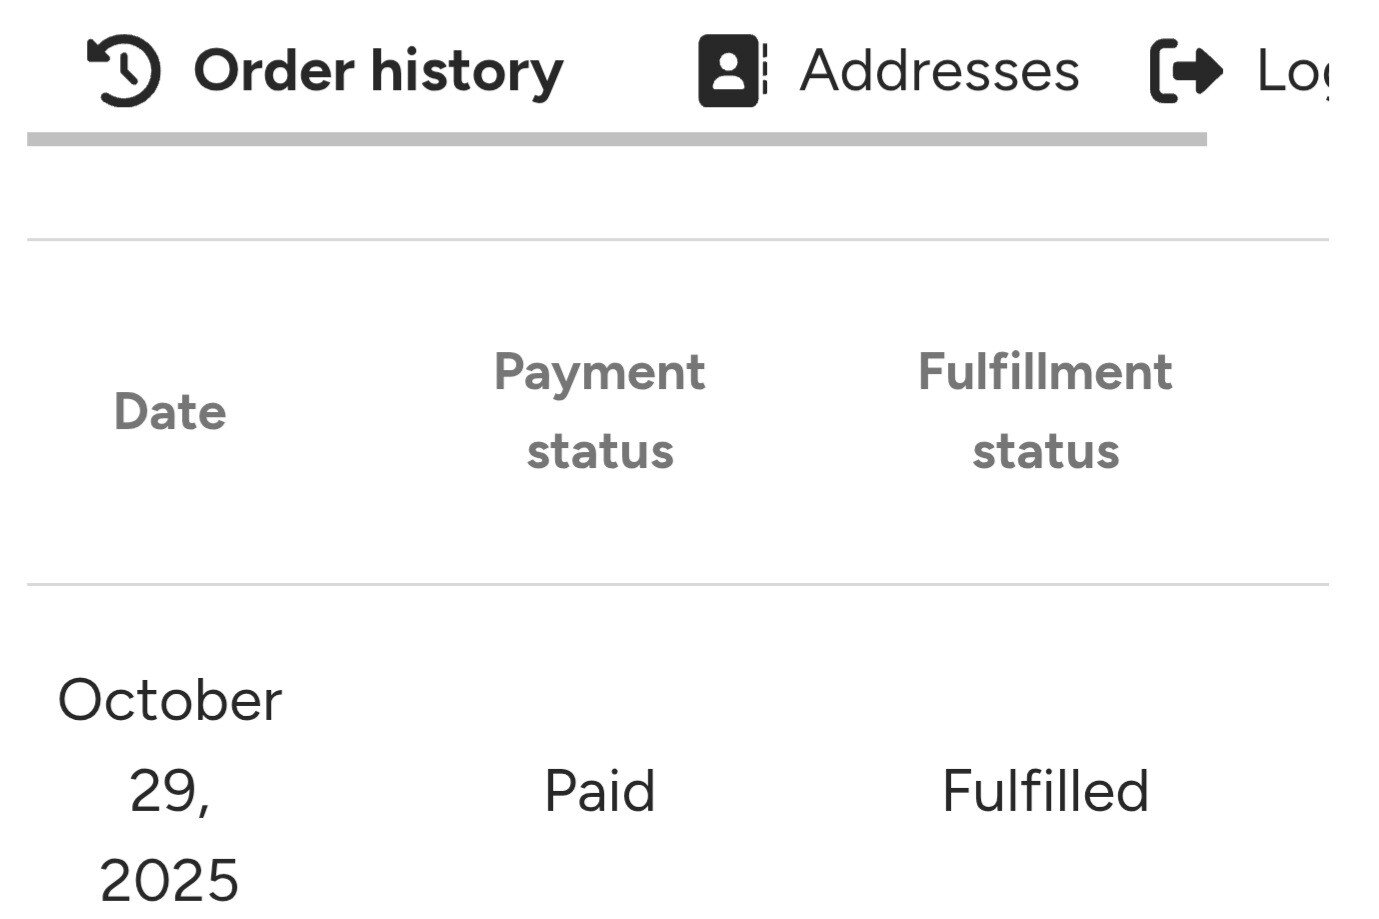Click the word status under Fulfillment
This screenshot has height=919, width=1379.
coord(1045,451)
